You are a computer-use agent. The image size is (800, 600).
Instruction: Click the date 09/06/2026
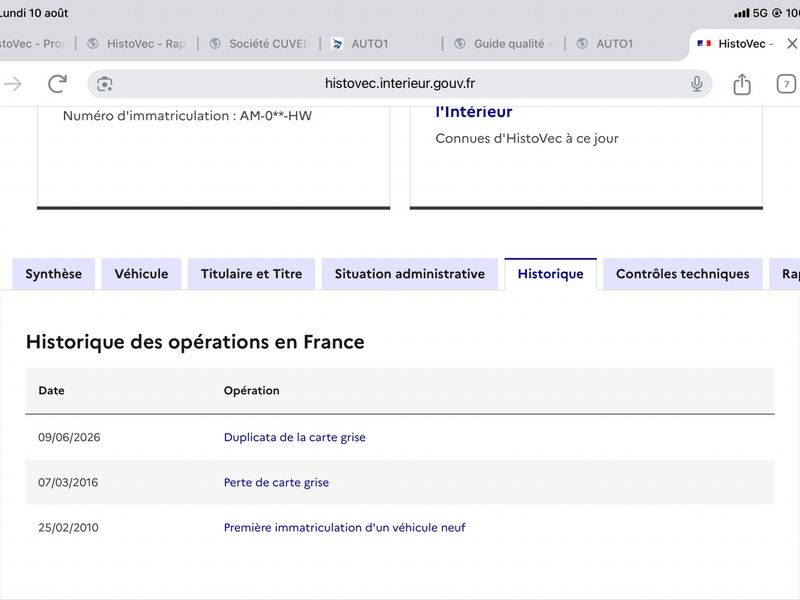click(x=69, y=437)
